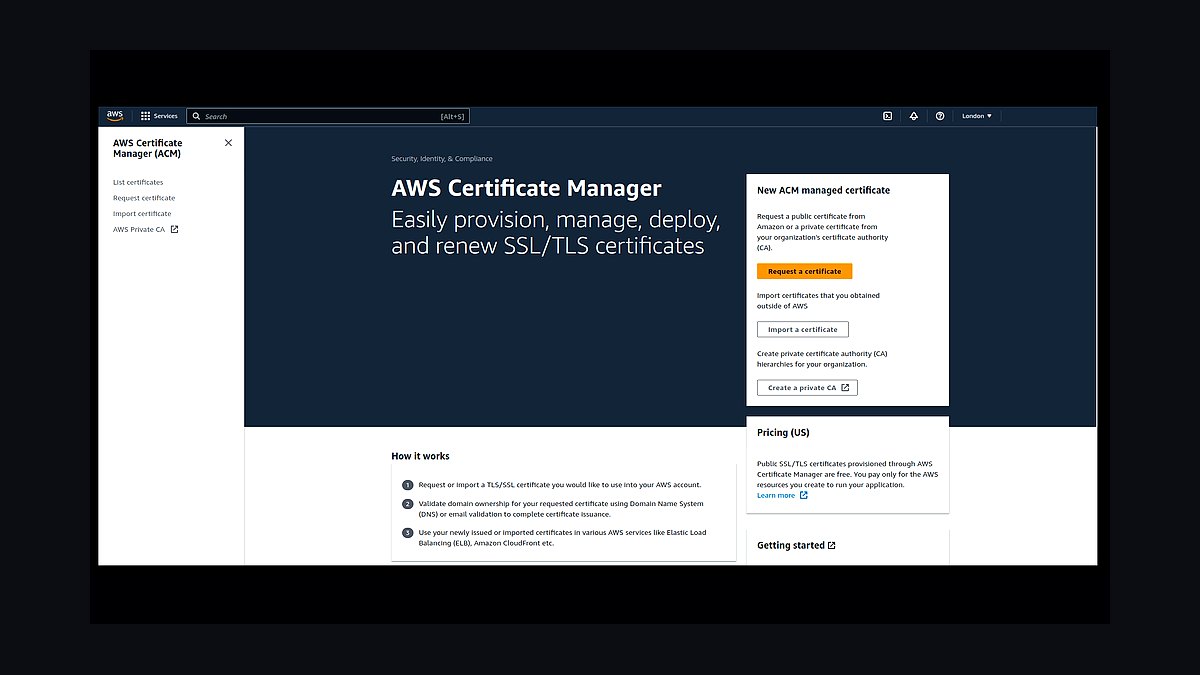Open the AWS Private CA sidebar link
1200x675 pixels.
[146, 229]
